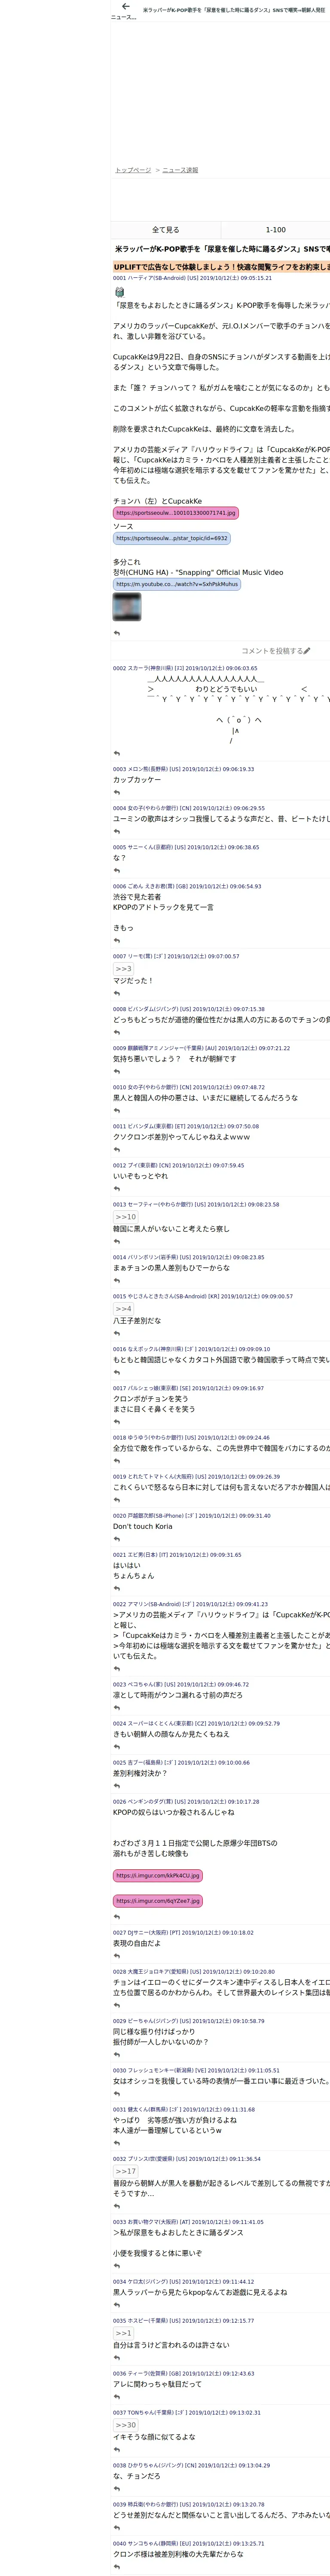330x2576 pixels.
Task: Reply to post 0014 バリンボリン with arrow icon
Action: pos(117,1281)
